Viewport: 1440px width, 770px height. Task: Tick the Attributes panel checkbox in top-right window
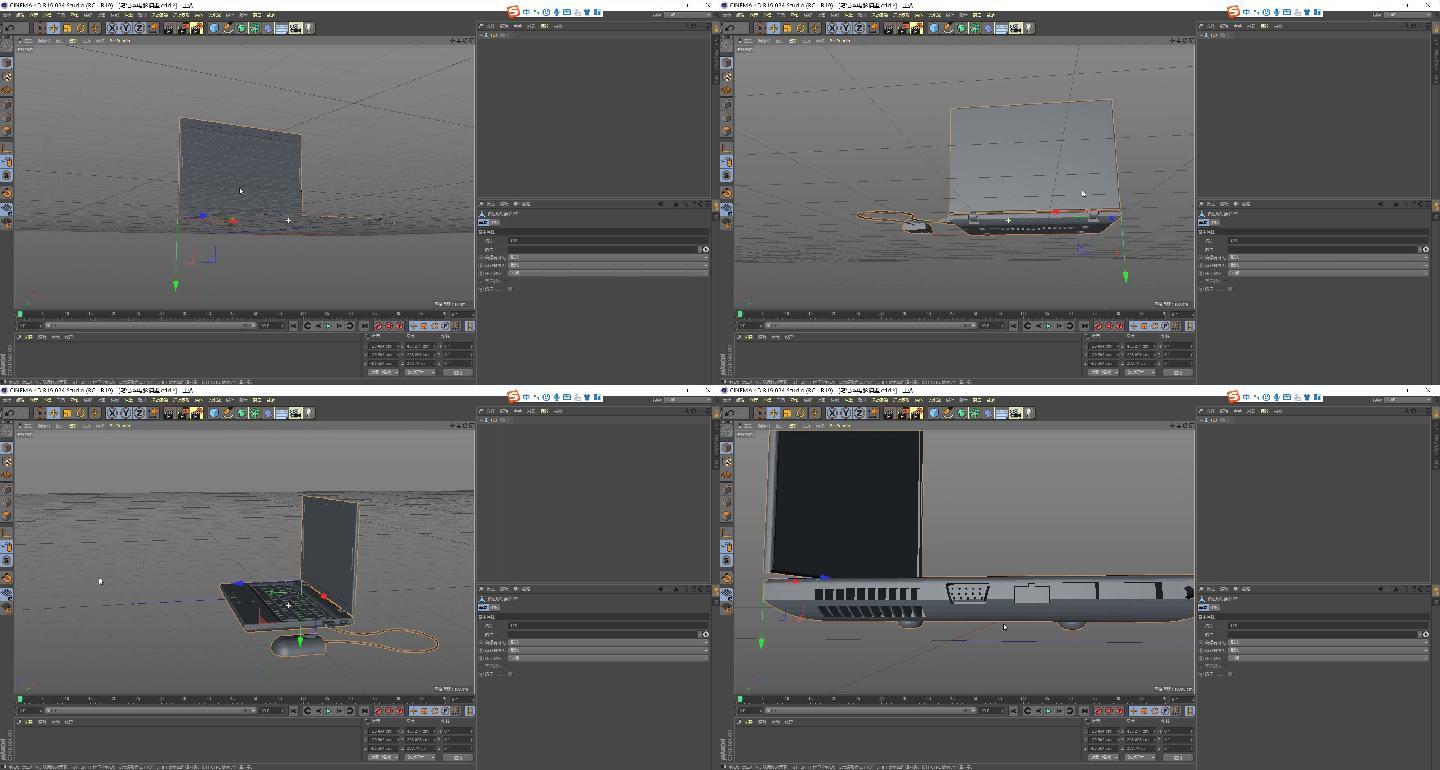(1230, 289)
